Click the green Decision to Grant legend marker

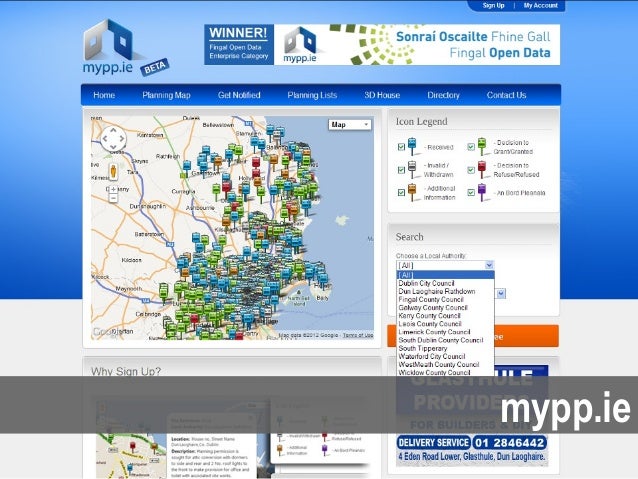pos(482,146)
